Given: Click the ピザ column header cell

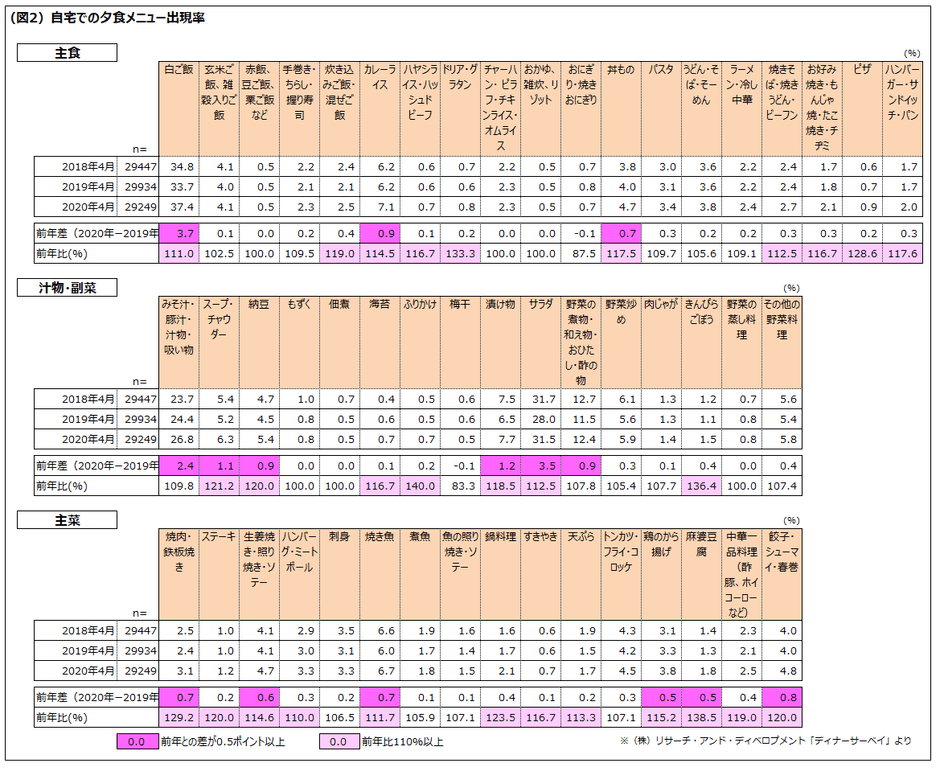Looking at the screenshot, I should click(862, 109).
